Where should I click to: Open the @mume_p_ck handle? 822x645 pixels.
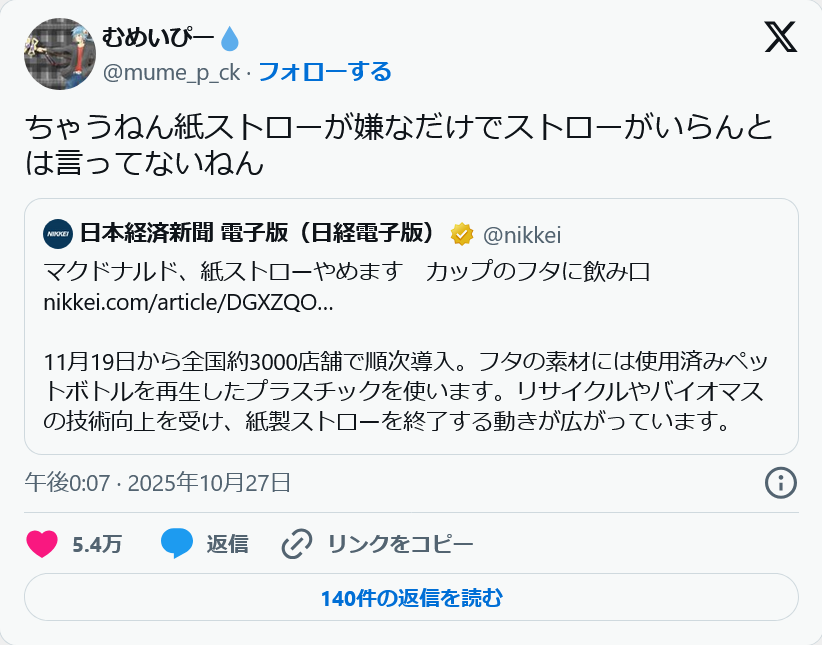click(171, 72)
